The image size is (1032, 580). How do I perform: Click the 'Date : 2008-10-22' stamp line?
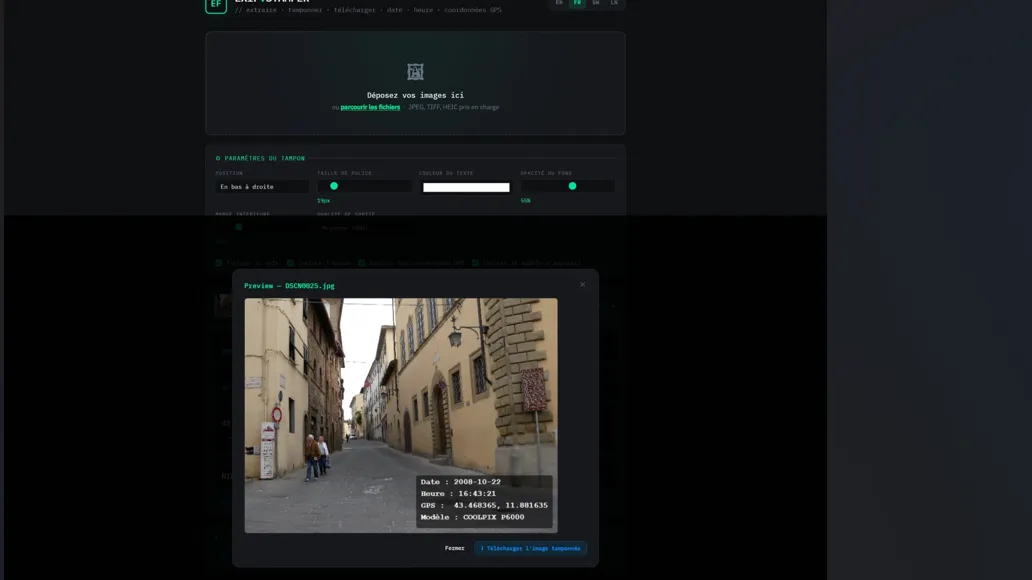(x=461, y=482)
